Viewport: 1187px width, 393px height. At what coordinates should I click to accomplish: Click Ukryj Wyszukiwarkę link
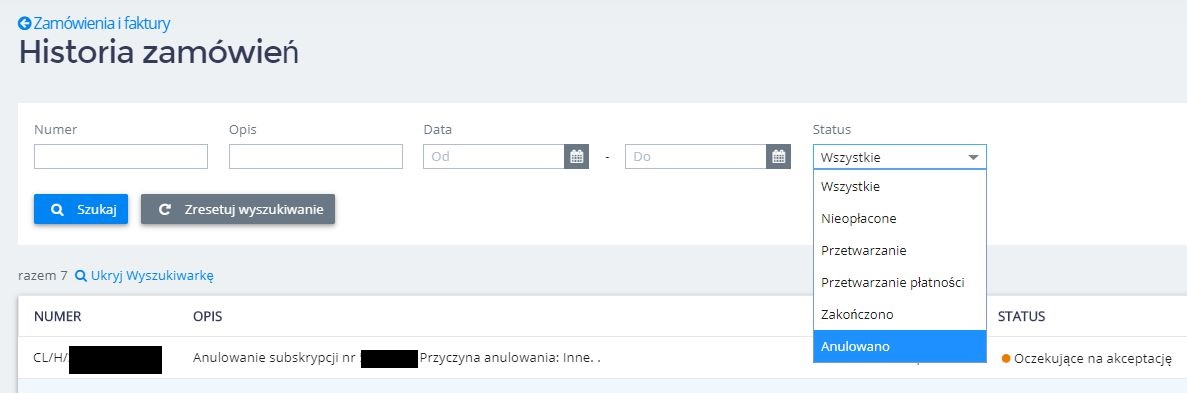pyautogui.click(x=152, y=276)
